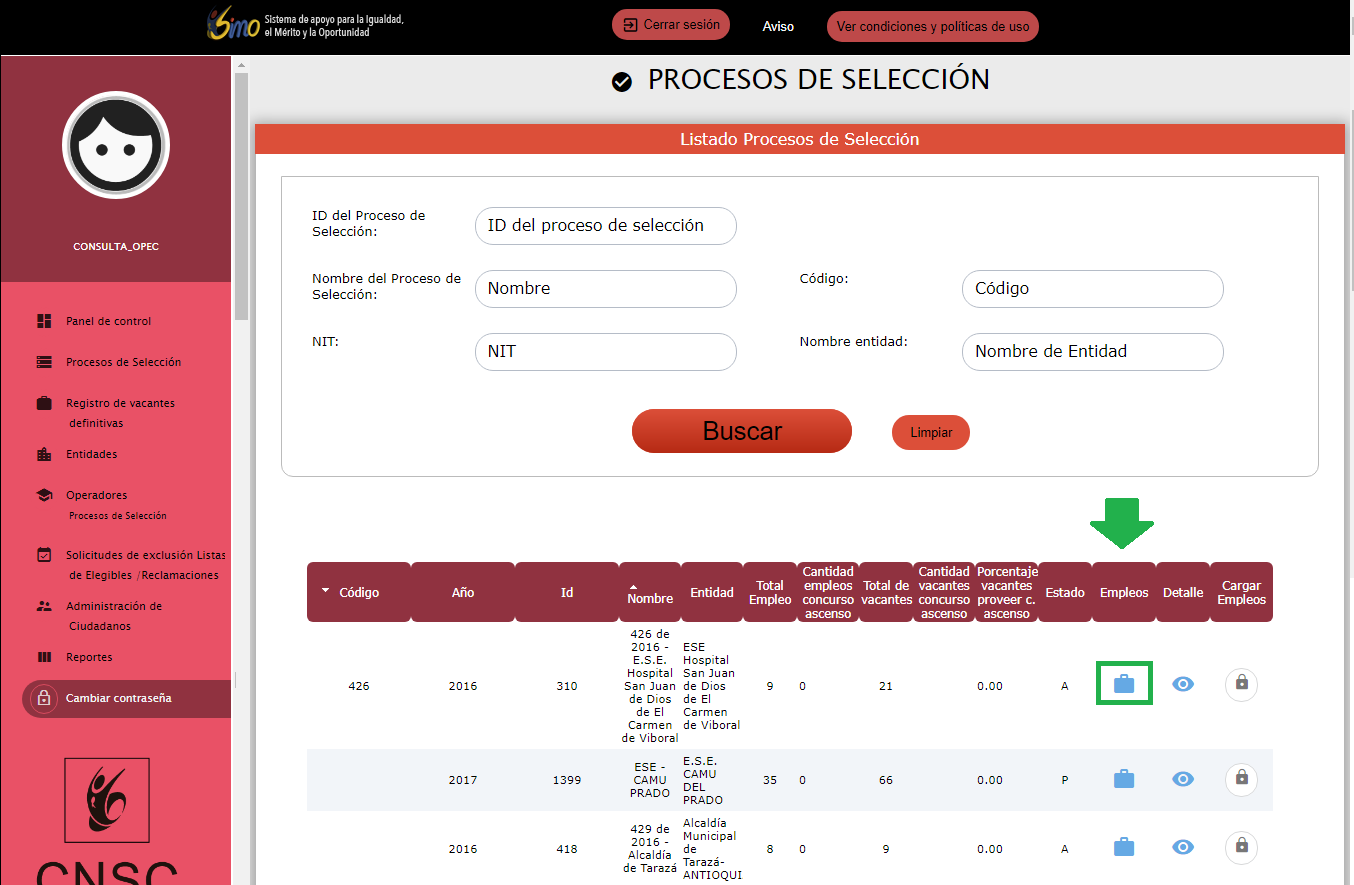The height and width of the screenshot is (885, 1354).
Task: Click the Entidades building icon in sidebar
Action: click(x=44, y=454)
